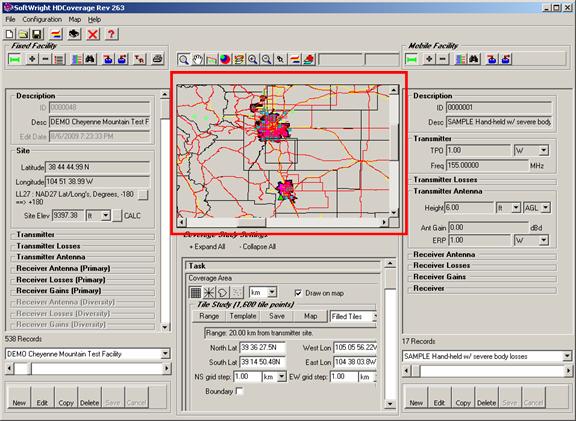Click the Map button in Tile Study

[310, 316]
